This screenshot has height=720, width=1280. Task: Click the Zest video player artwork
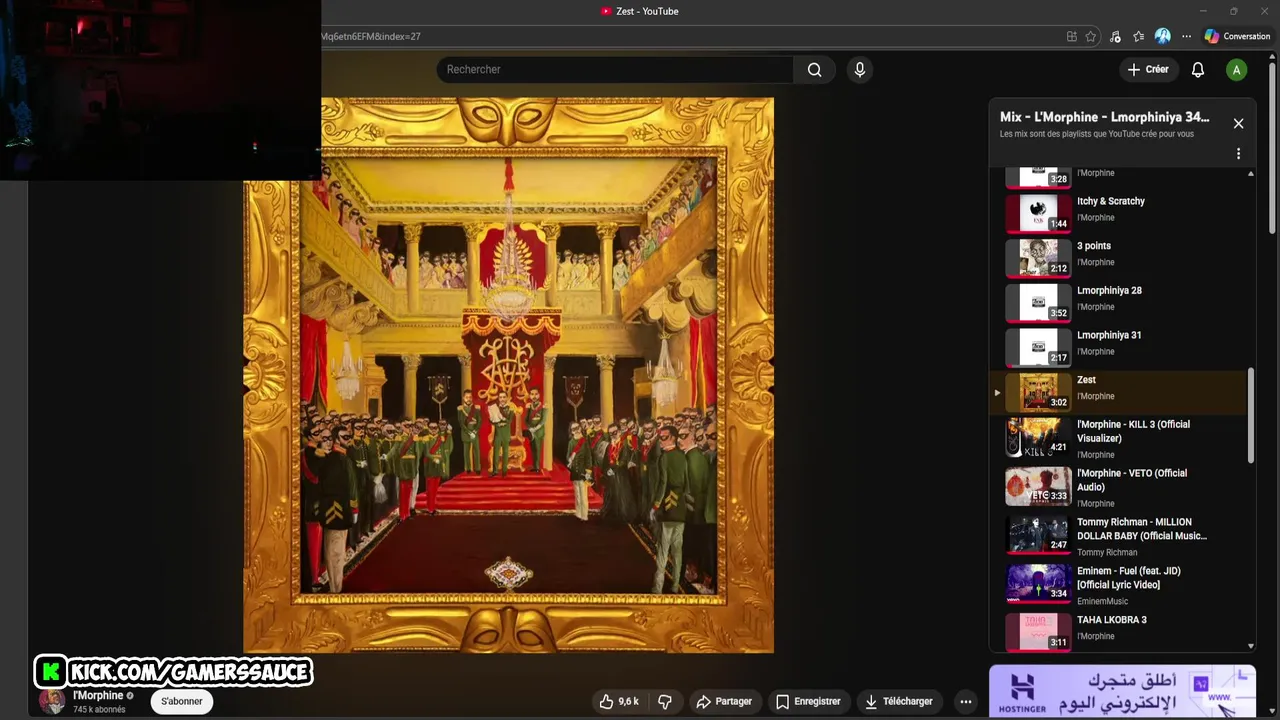[x=508, y=375]
